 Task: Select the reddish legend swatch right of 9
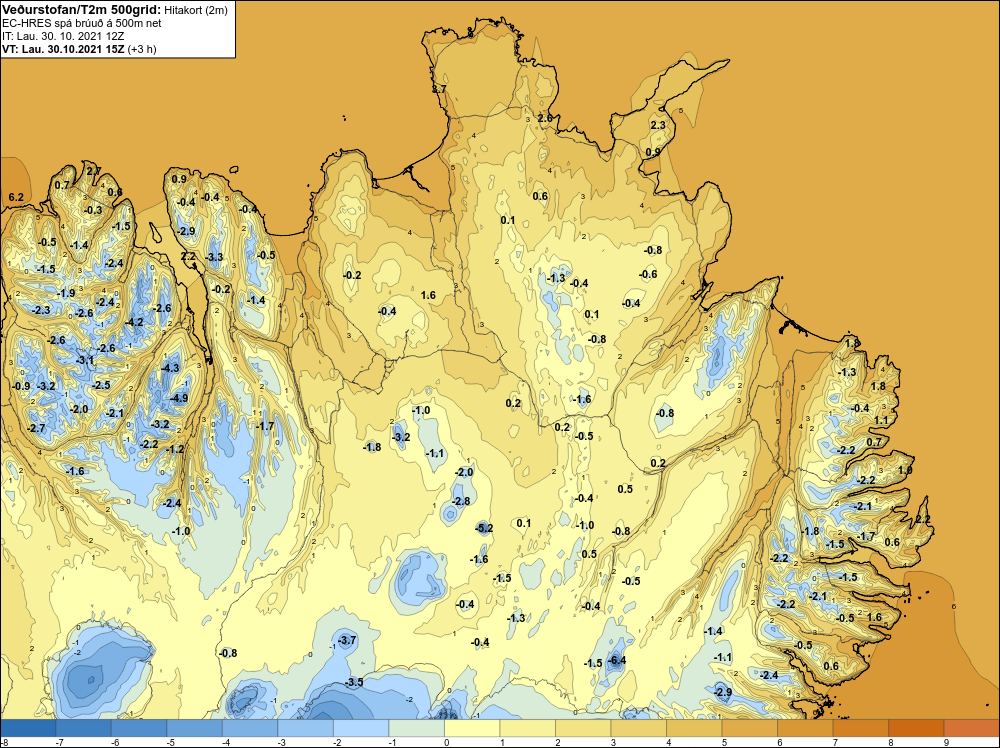[971, 728]
